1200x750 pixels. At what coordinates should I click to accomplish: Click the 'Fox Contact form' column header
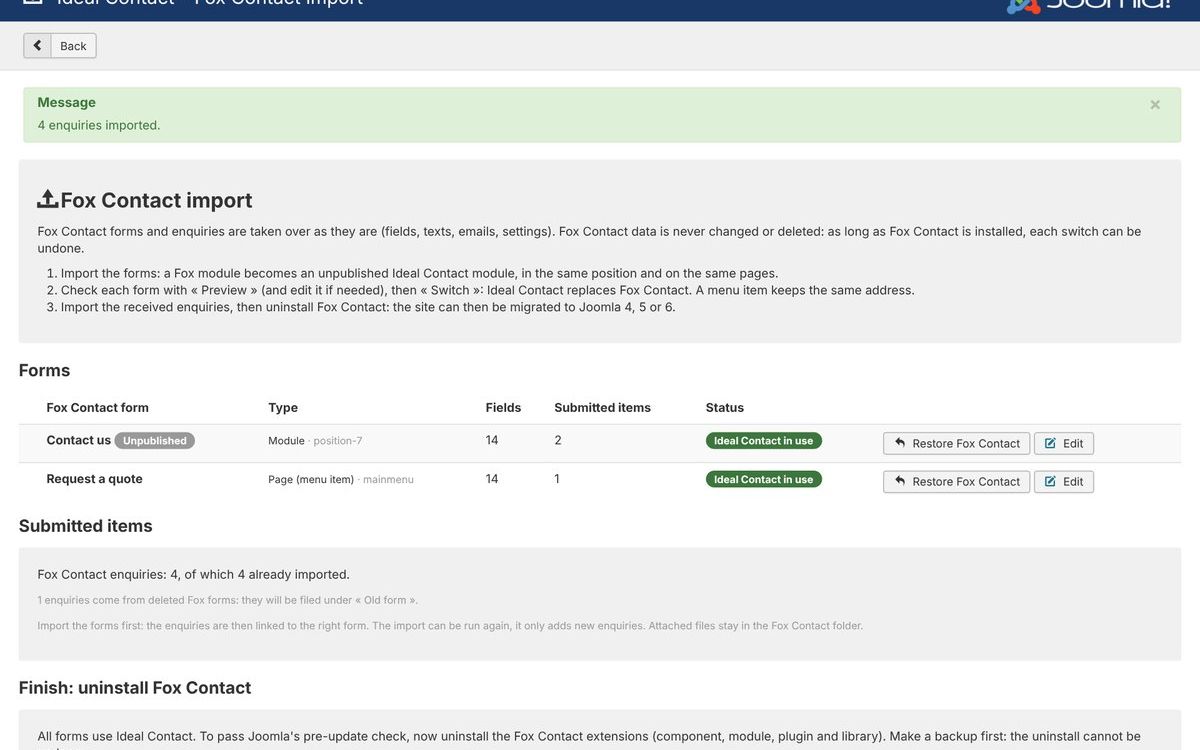97,407
